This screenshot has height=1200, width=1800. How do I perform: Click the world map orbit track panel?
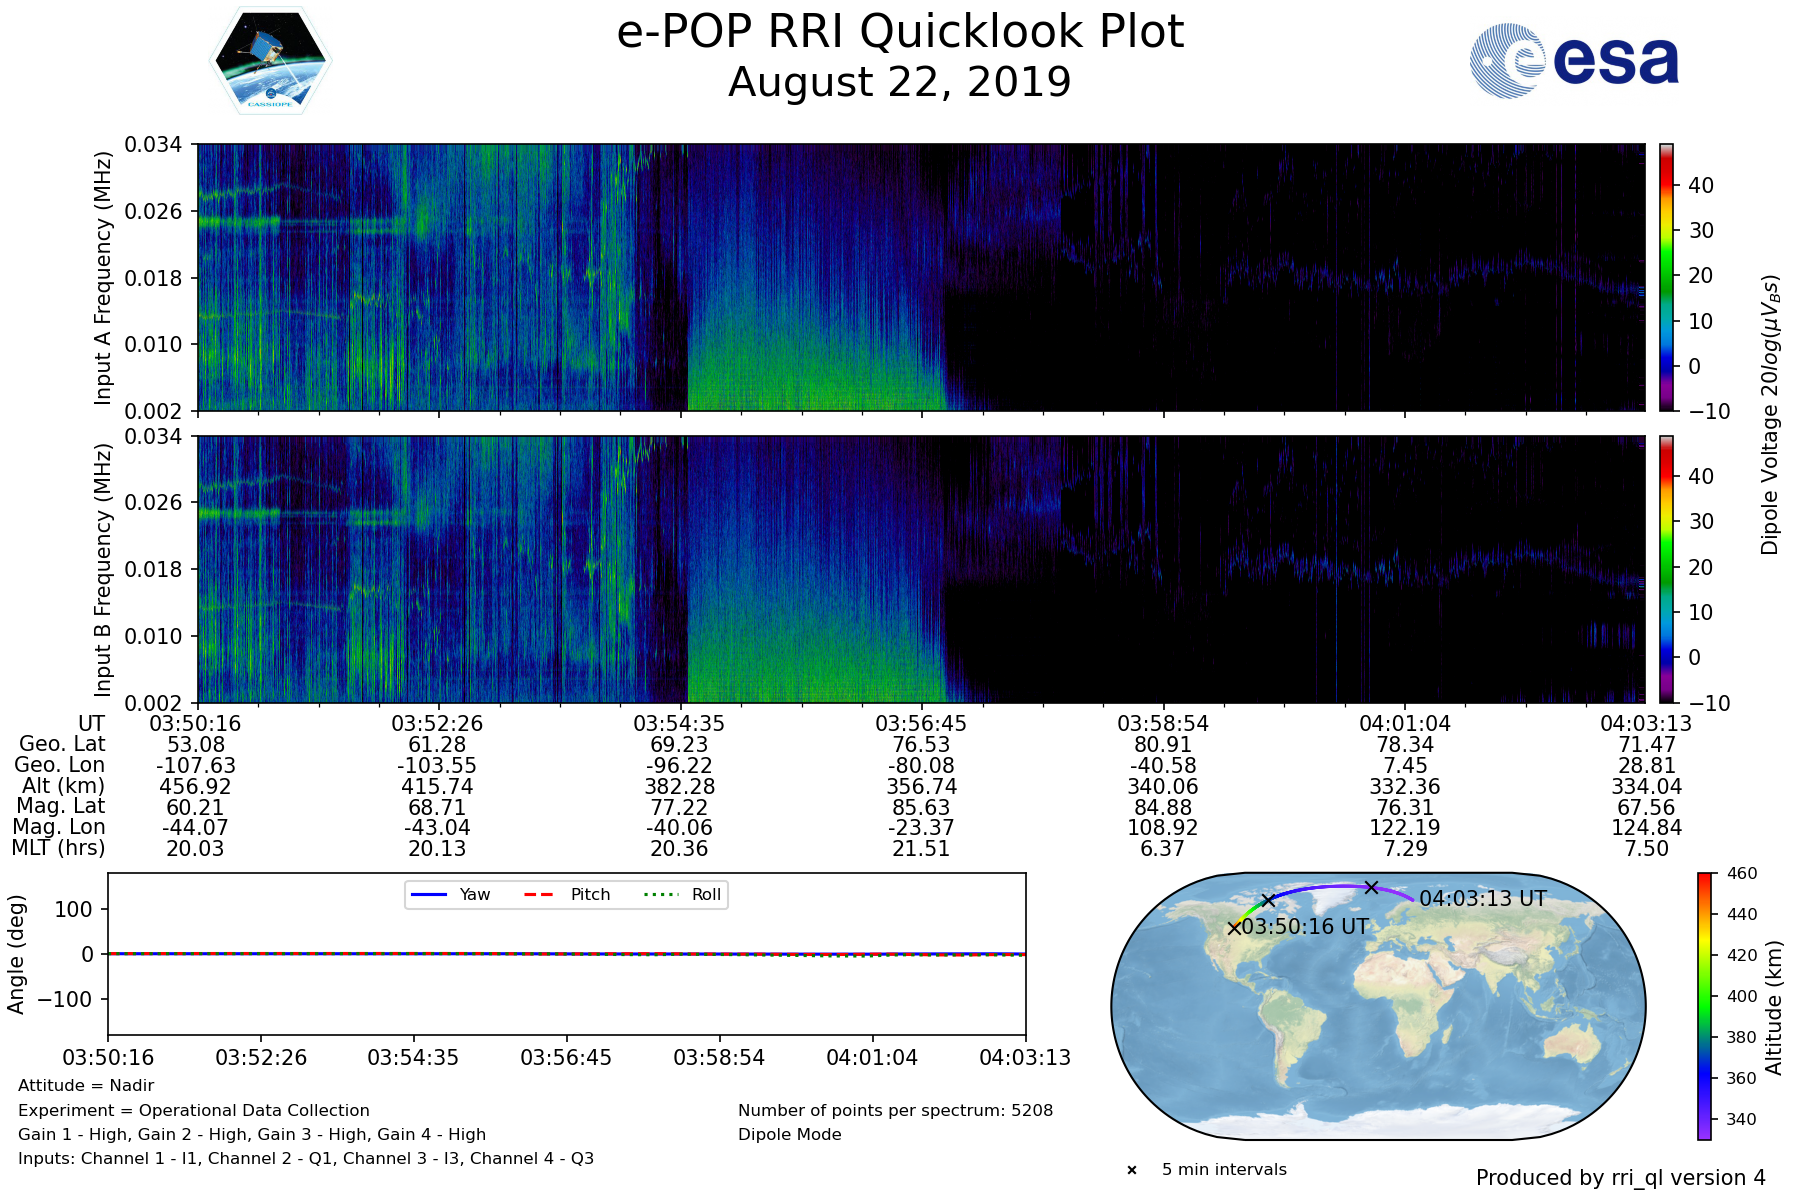coord(1378,1006)
